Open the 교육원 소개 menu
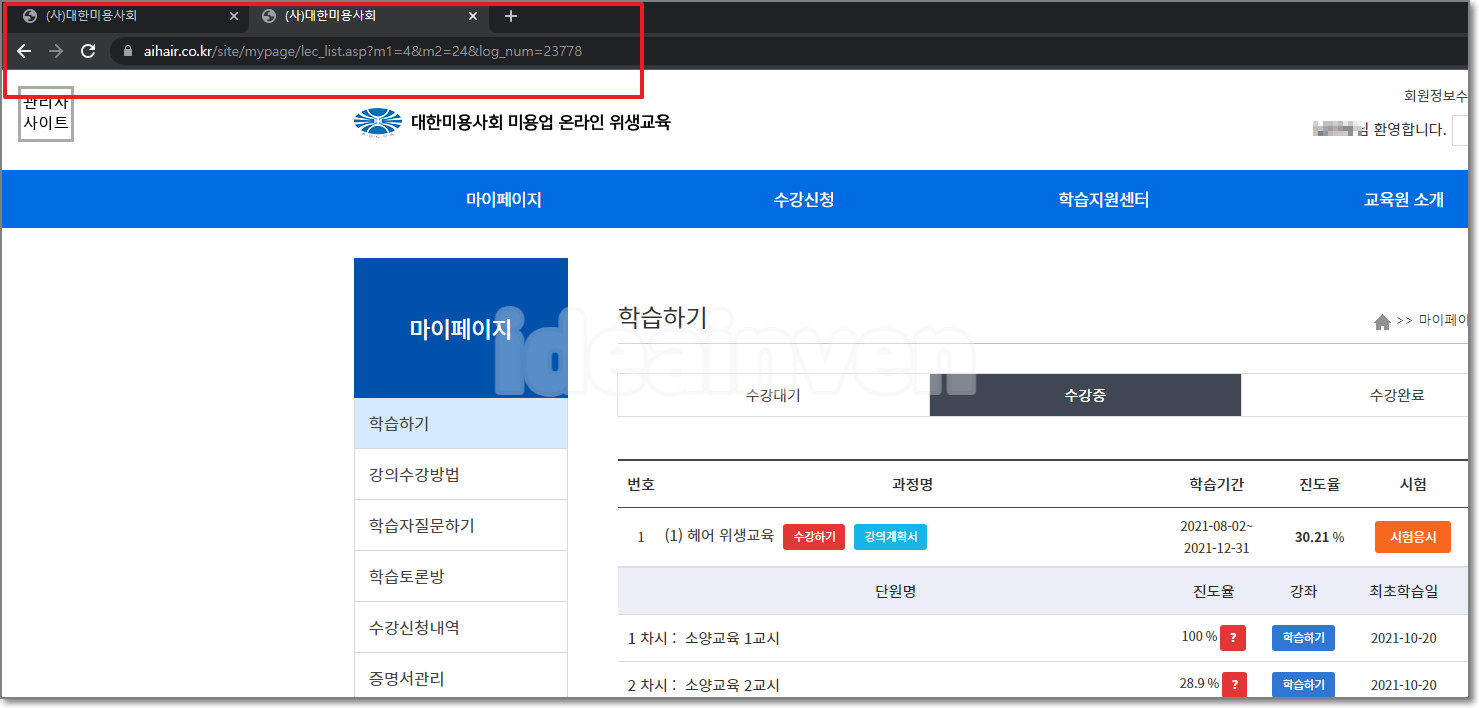 point(1403,199)
